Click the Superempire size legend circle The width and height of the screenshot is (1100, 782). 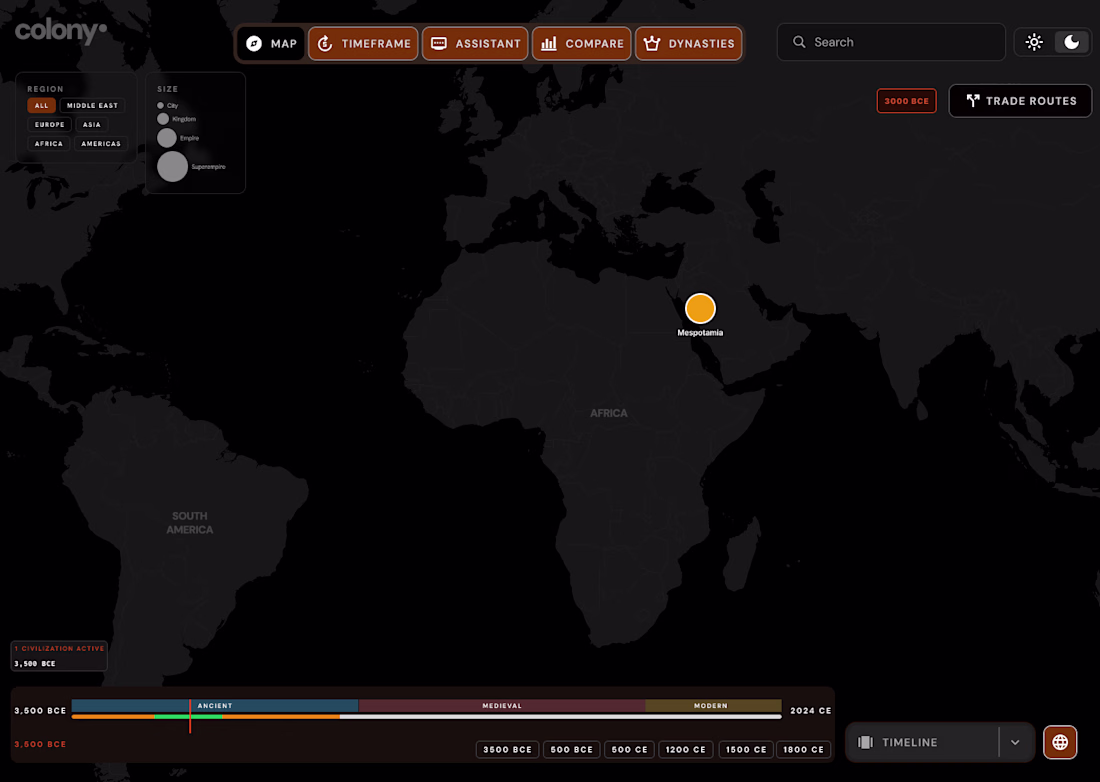pos(173,166)
